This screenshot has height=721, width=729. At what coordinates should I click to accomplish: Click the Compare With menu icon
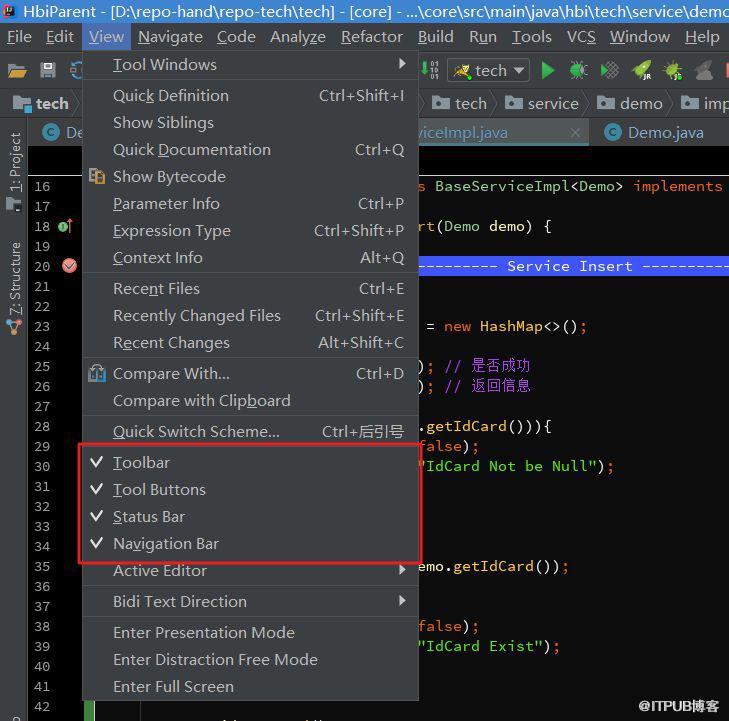[x=97, y=373]
